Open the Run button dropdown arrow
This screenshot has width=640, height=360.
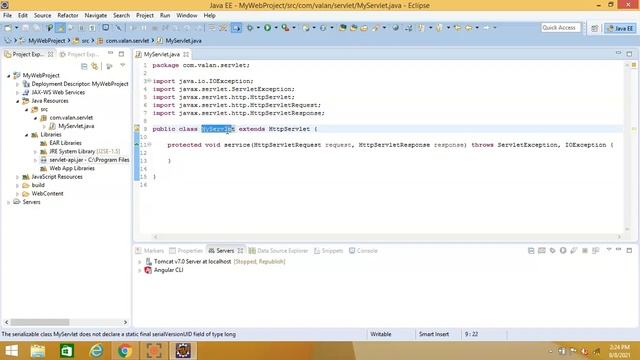(276, 28)
